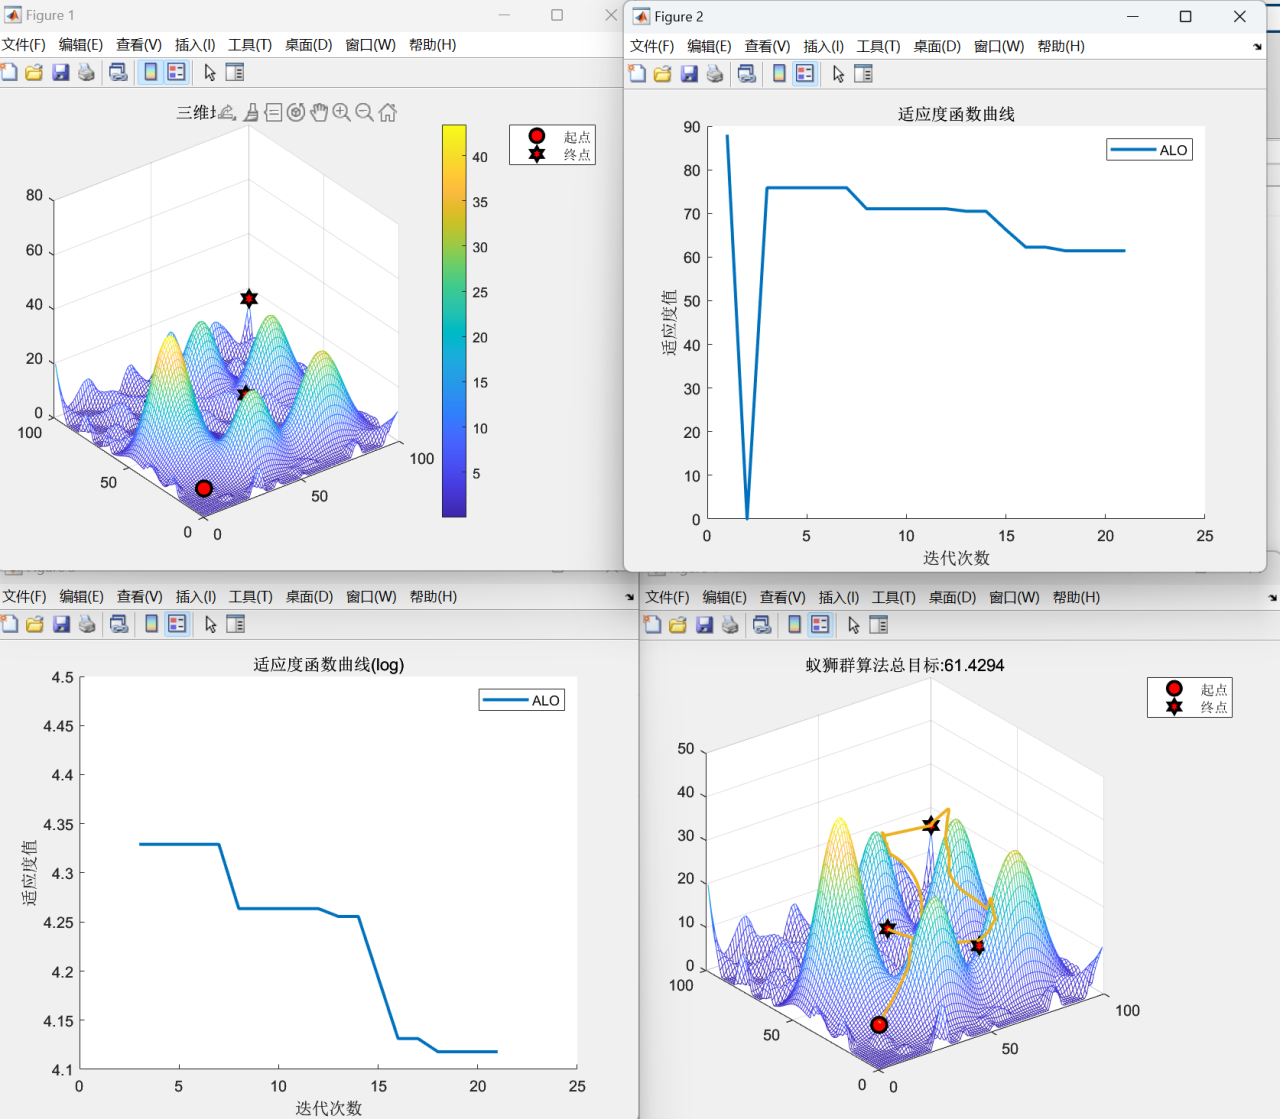This screenshot has width=1280, height=1119.
Task: Click 起点 legend entry in Figure 1
Action: 553,137
